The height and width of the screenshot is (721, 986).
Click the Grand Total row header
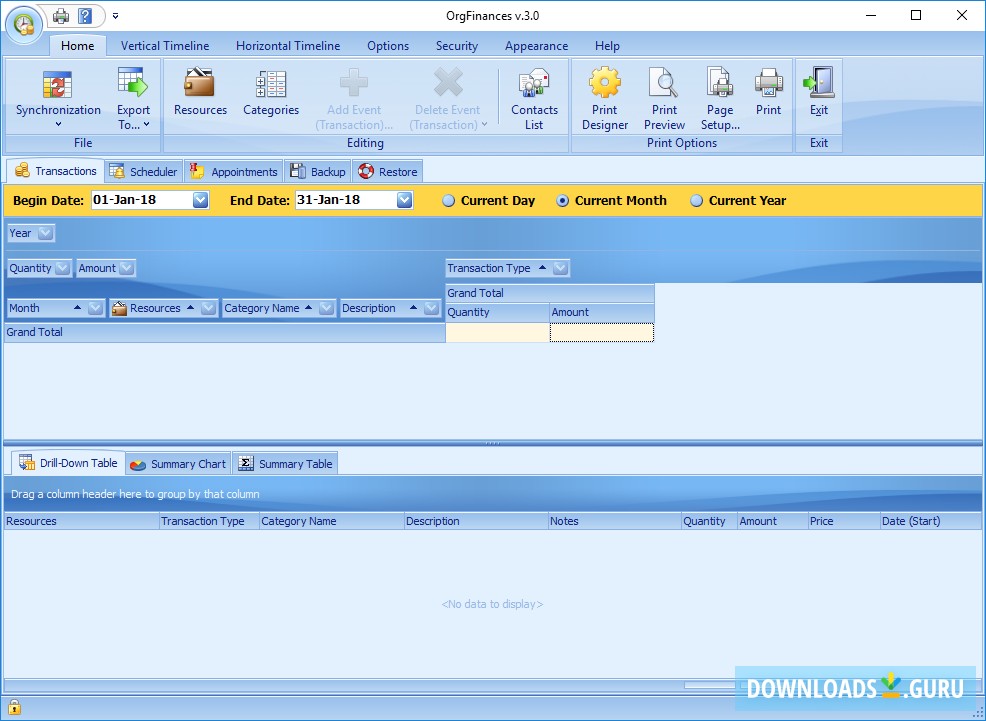(224, 333)
